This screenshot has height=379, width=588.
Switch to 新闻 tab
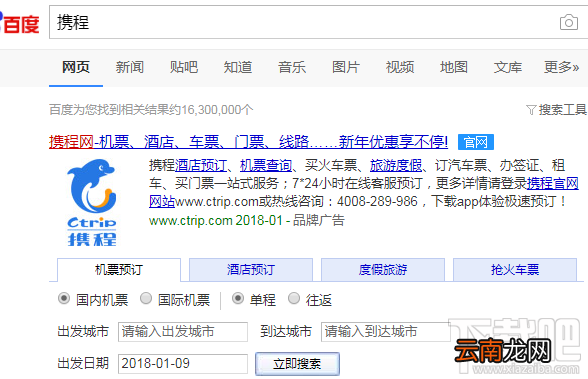click(130, 67)
